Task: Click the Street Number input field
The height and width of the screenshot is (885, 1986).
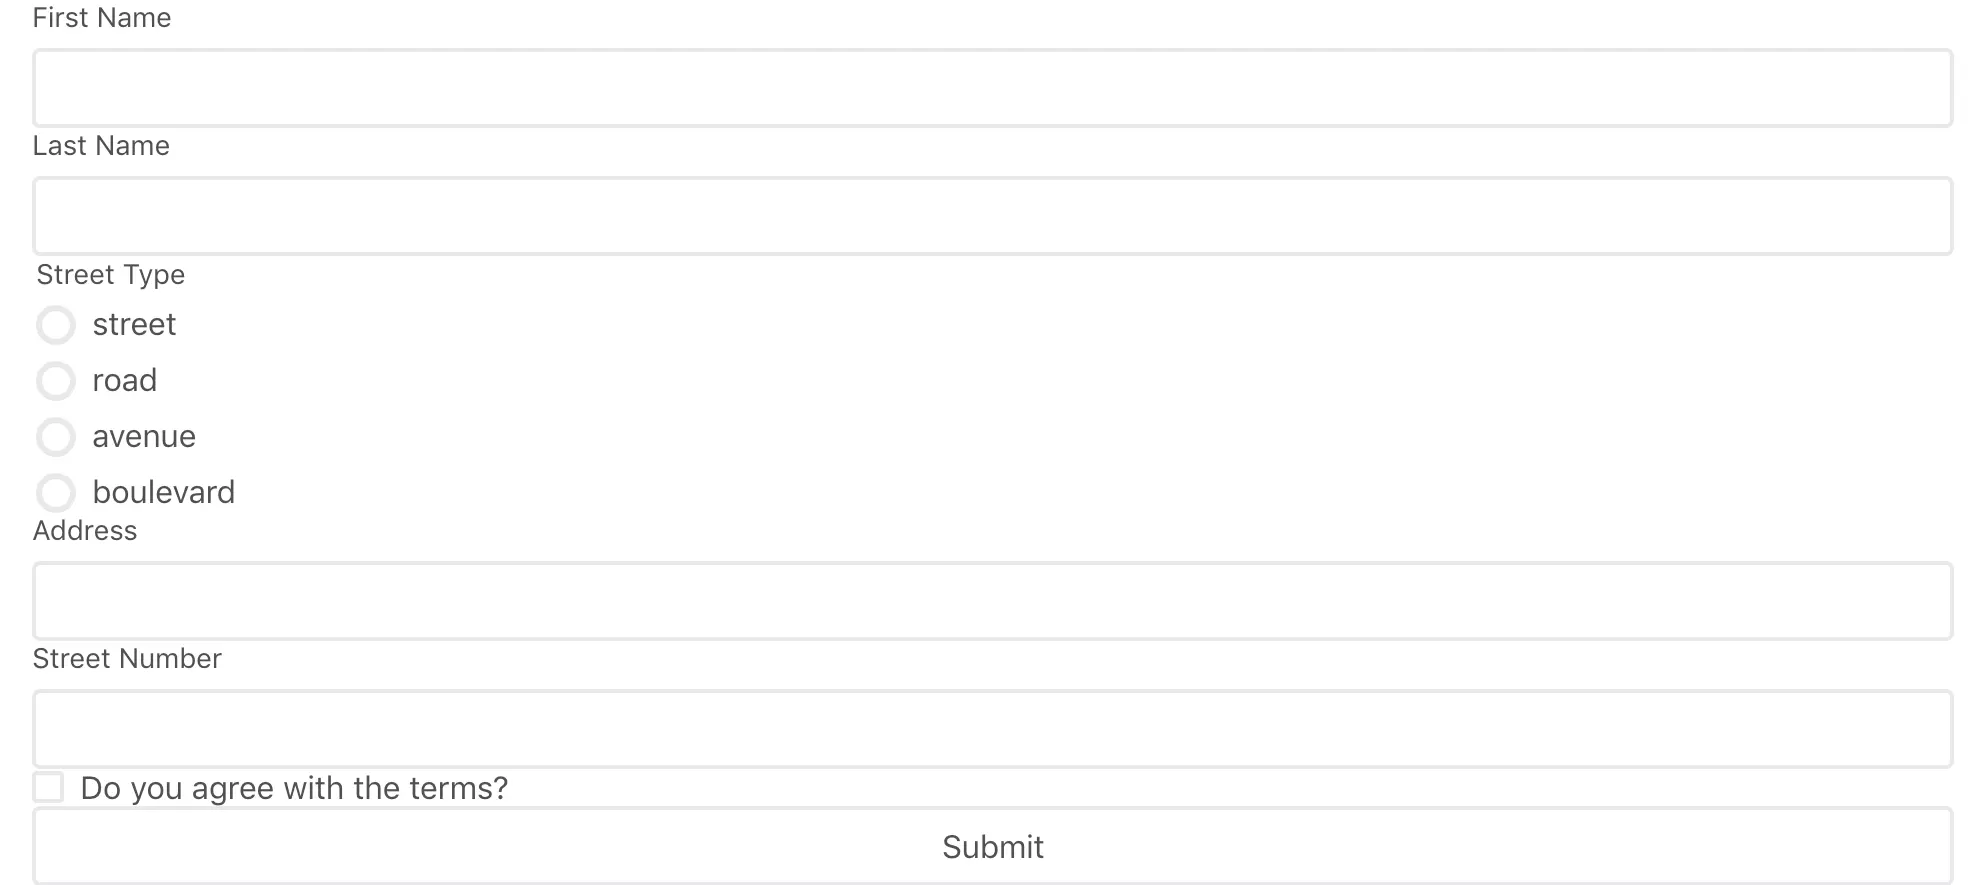Action: 992,729
